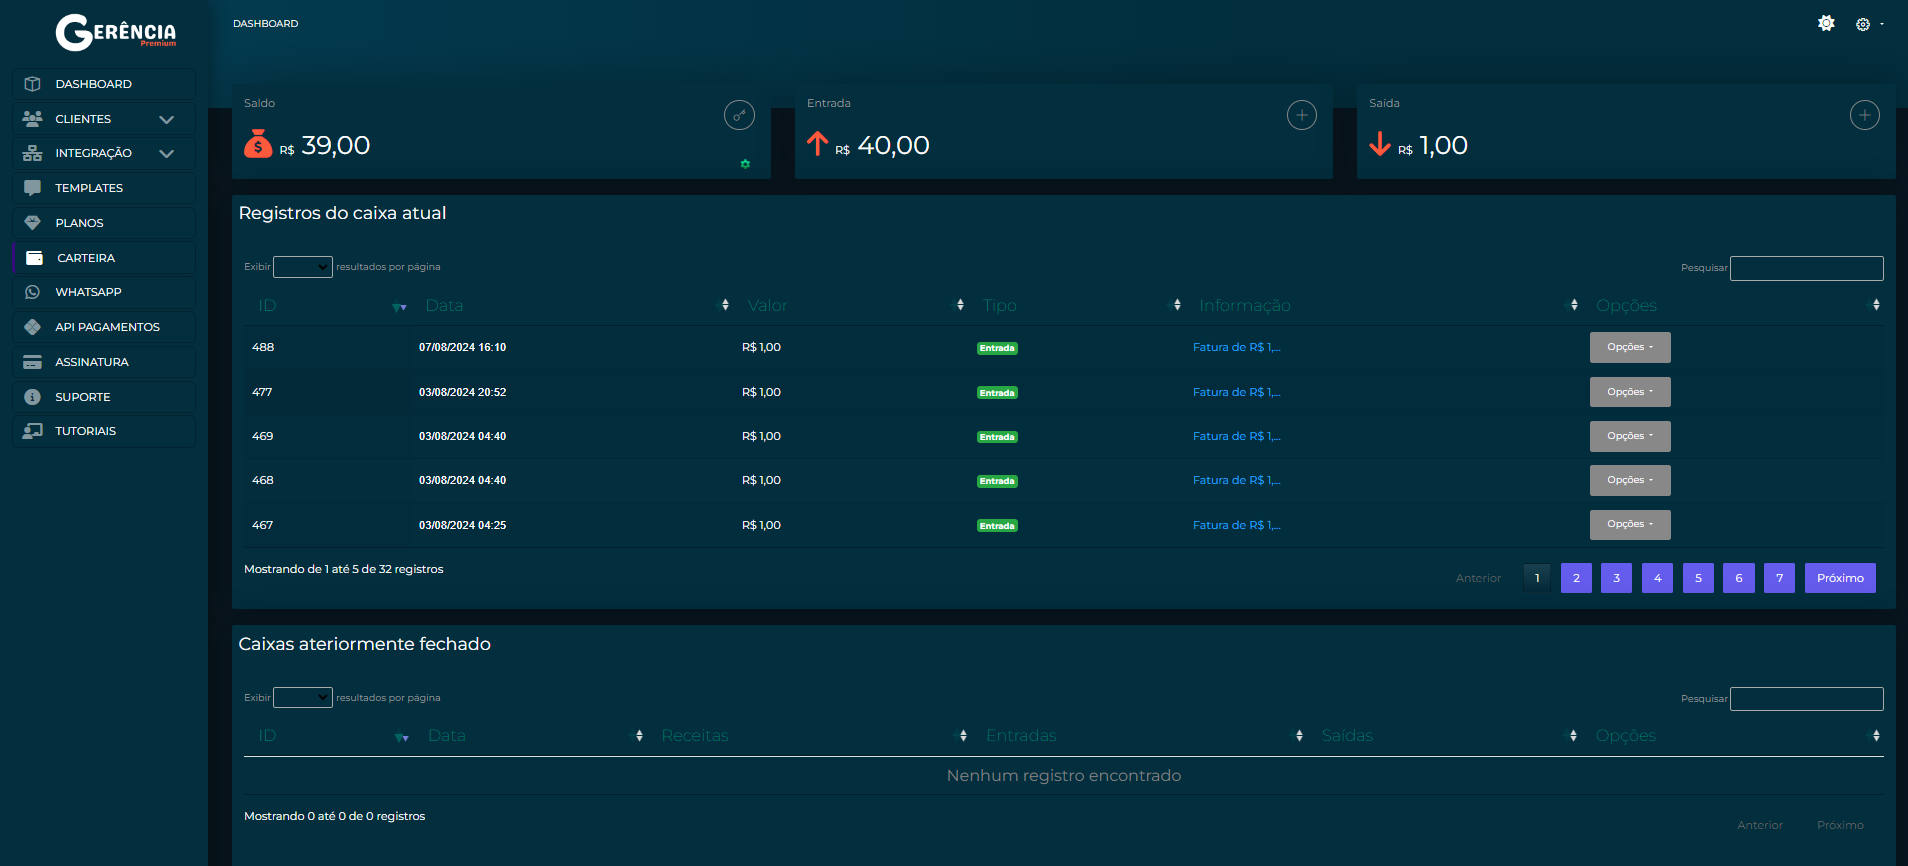Add new Entrada with plus icon
This screenshot has width=1908, height=866.
click(1301, 115)
